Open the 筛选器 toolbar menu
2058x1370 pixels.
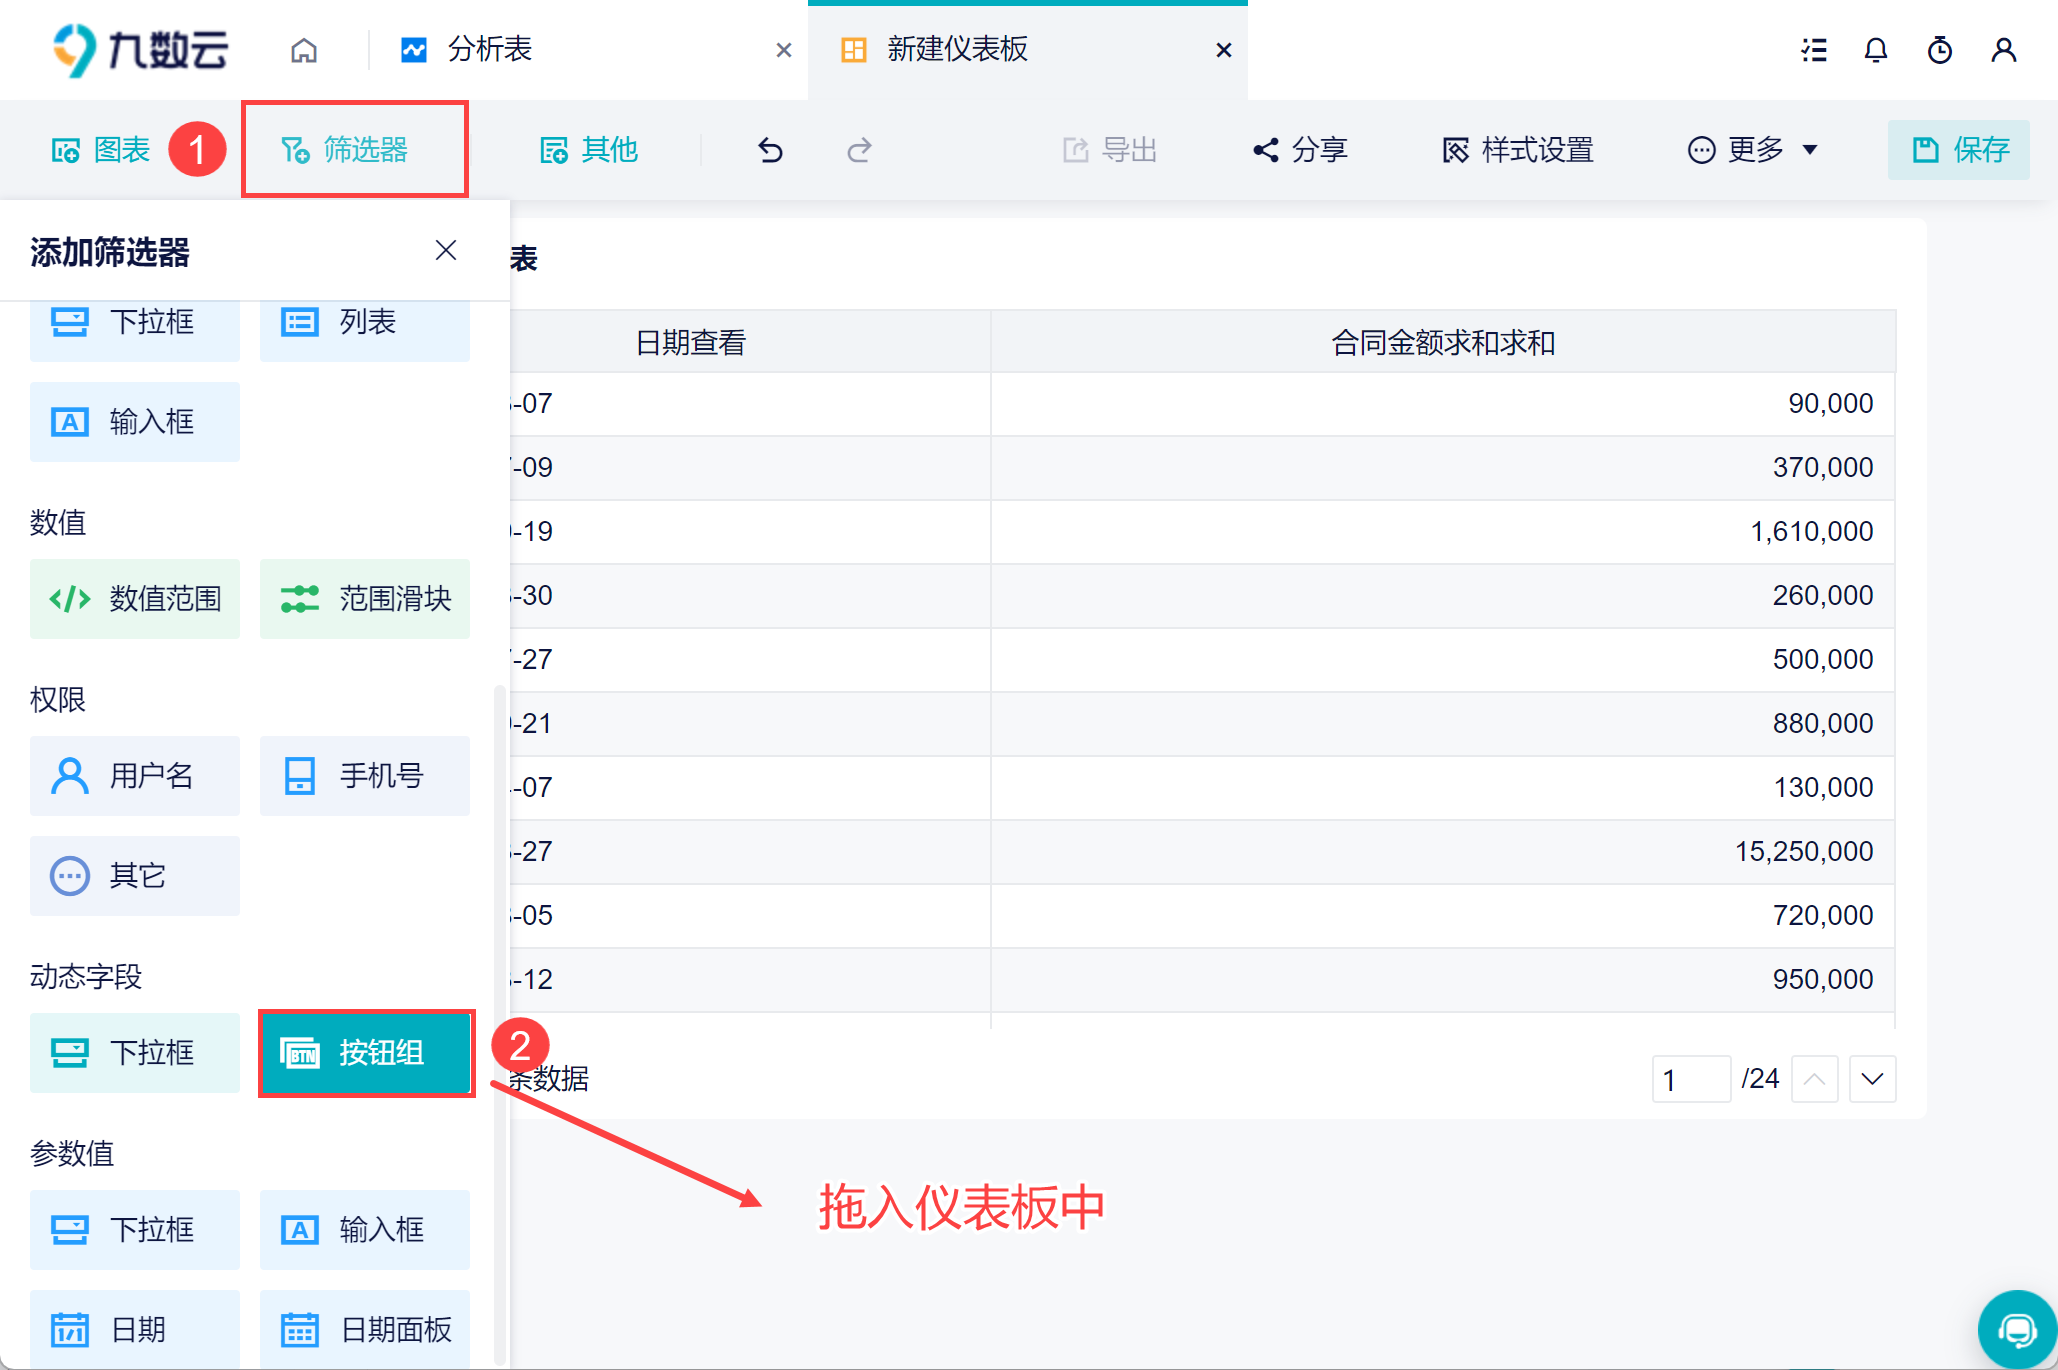[345, 150]
